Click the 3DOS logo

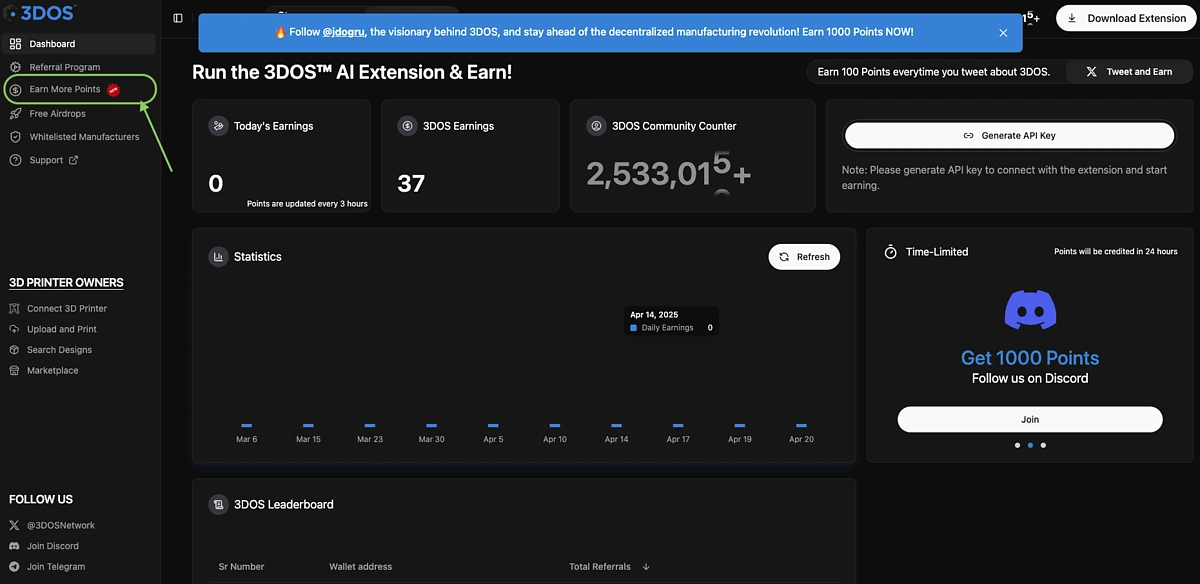tap(41, 13)
